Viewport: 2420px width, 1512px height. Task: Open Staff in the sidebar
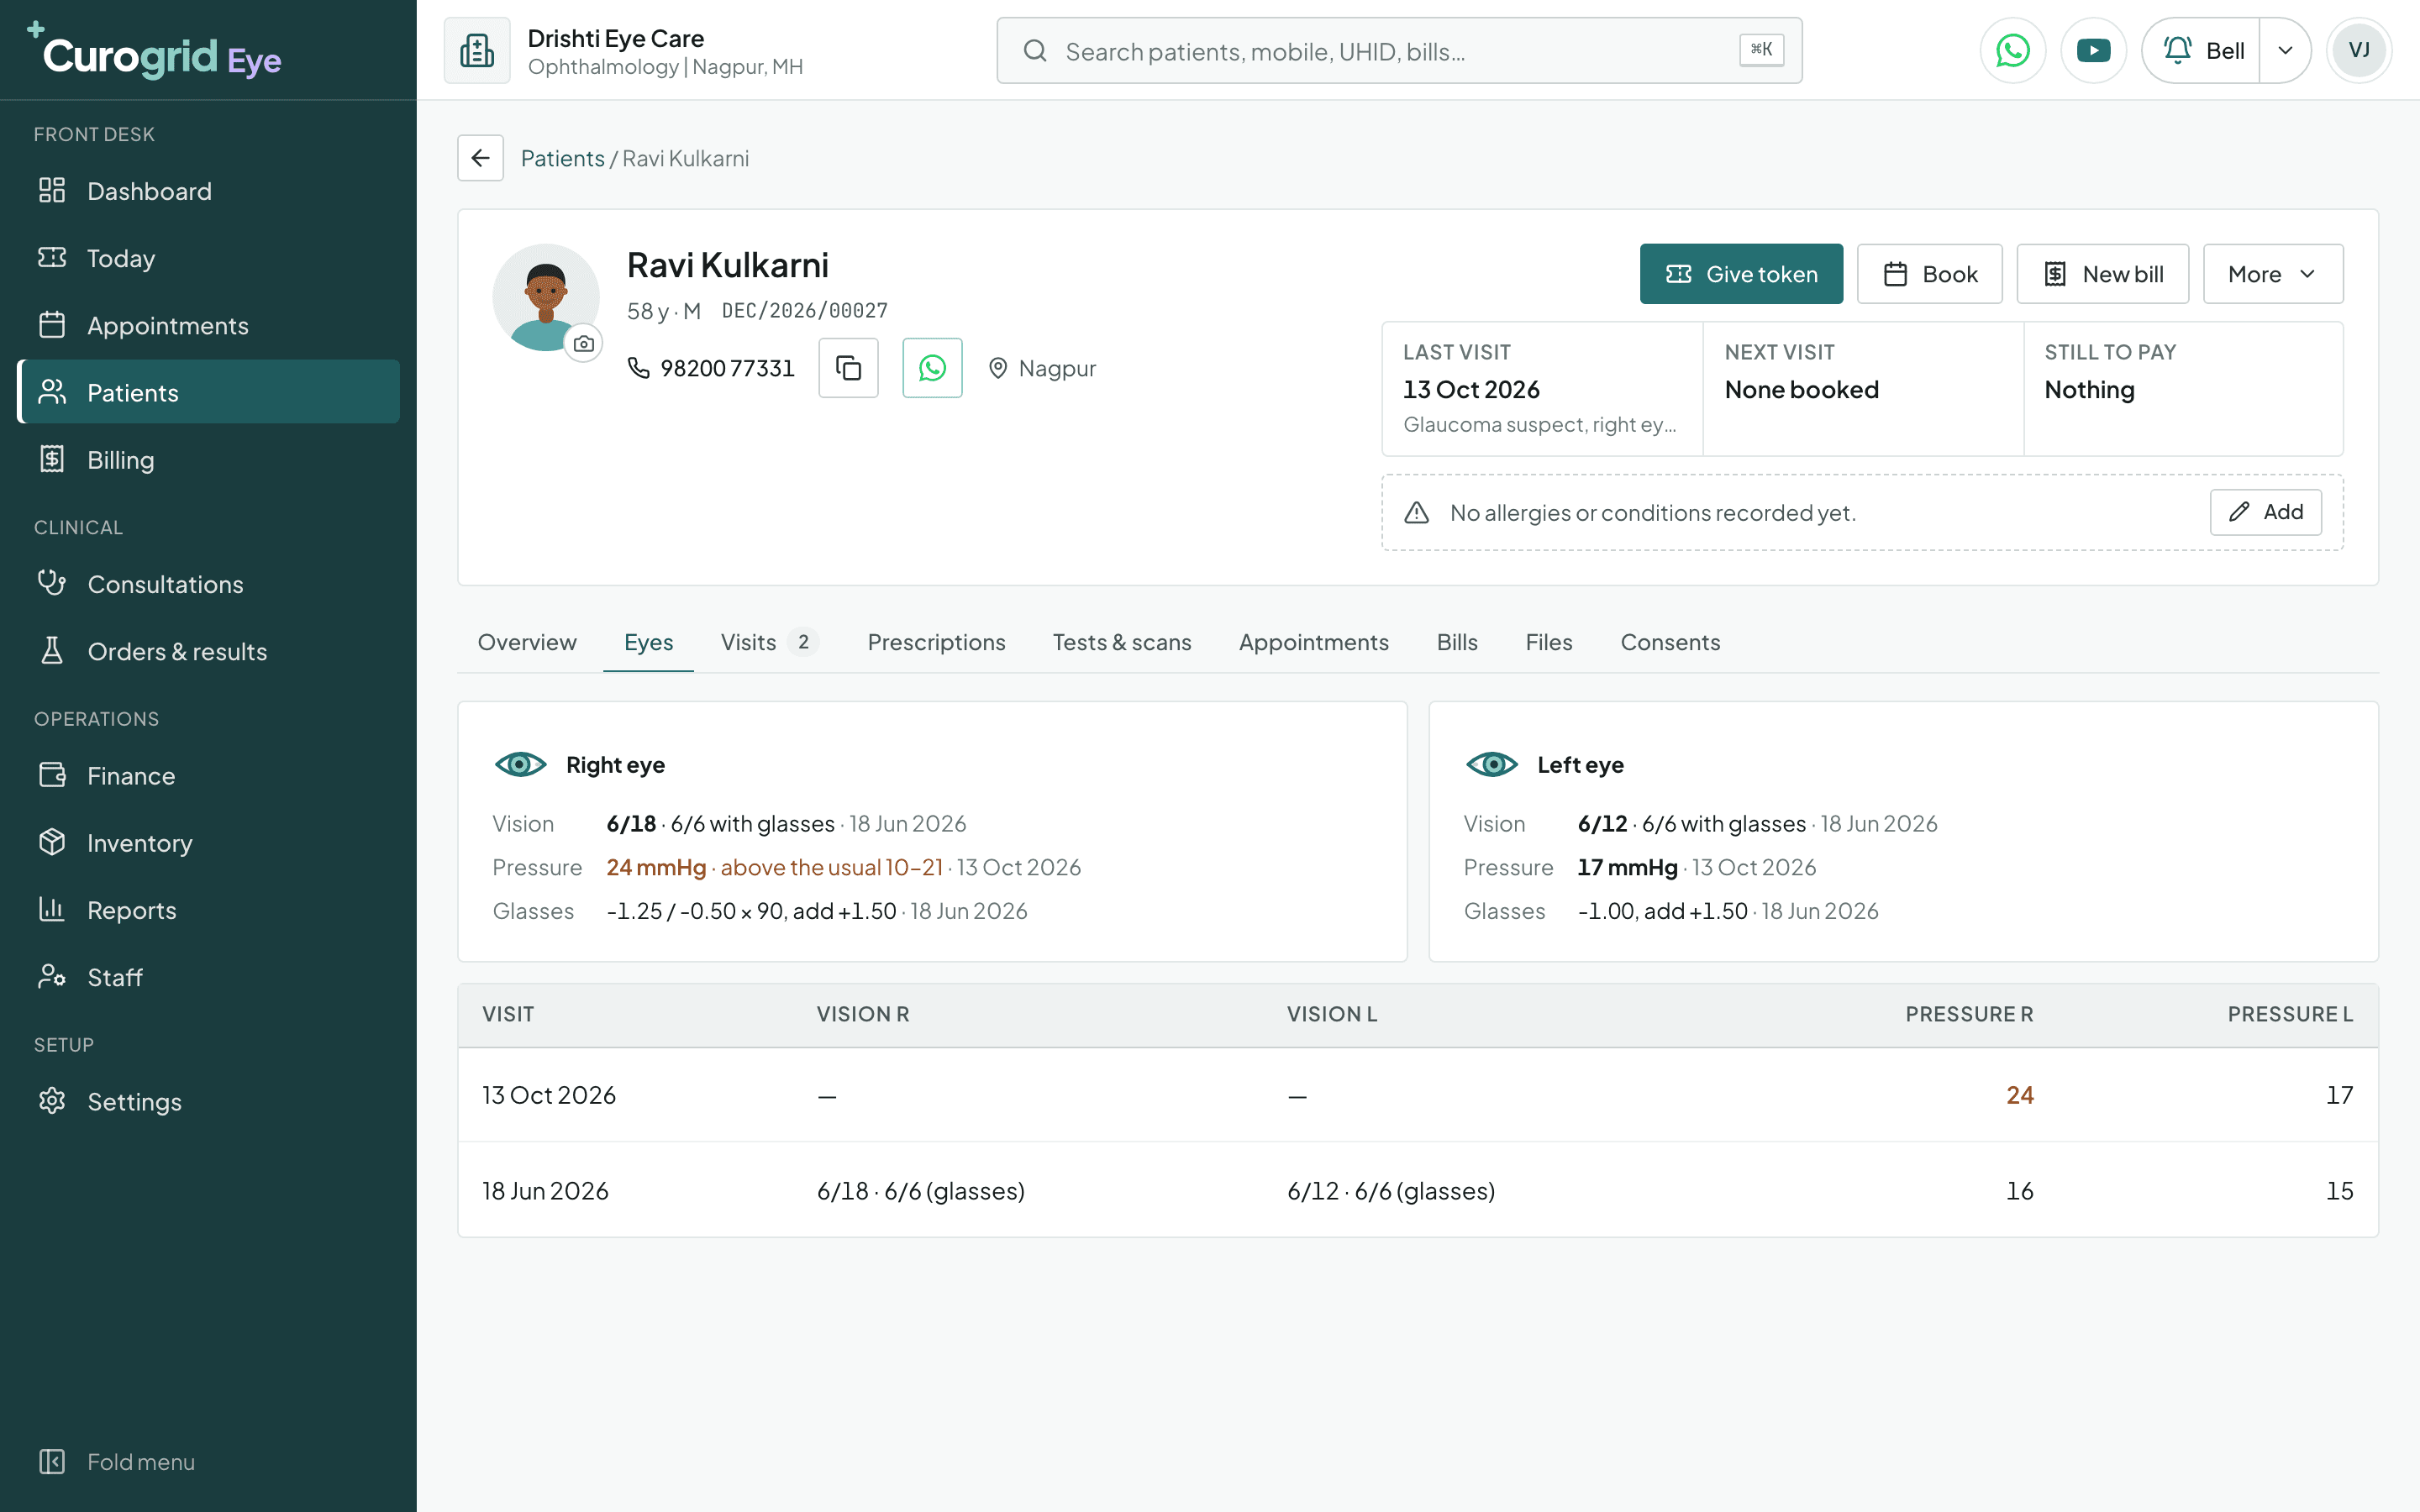tap(208, 977)
